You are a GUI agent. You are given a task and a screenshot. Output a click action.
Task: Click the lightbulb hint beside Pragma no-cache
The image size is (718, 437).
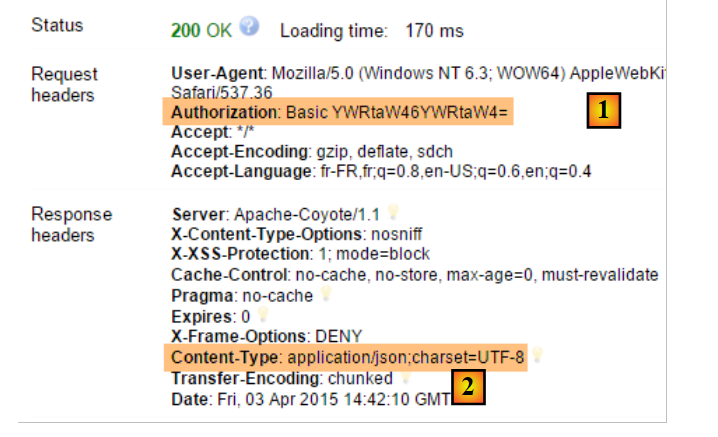point(323,295)
